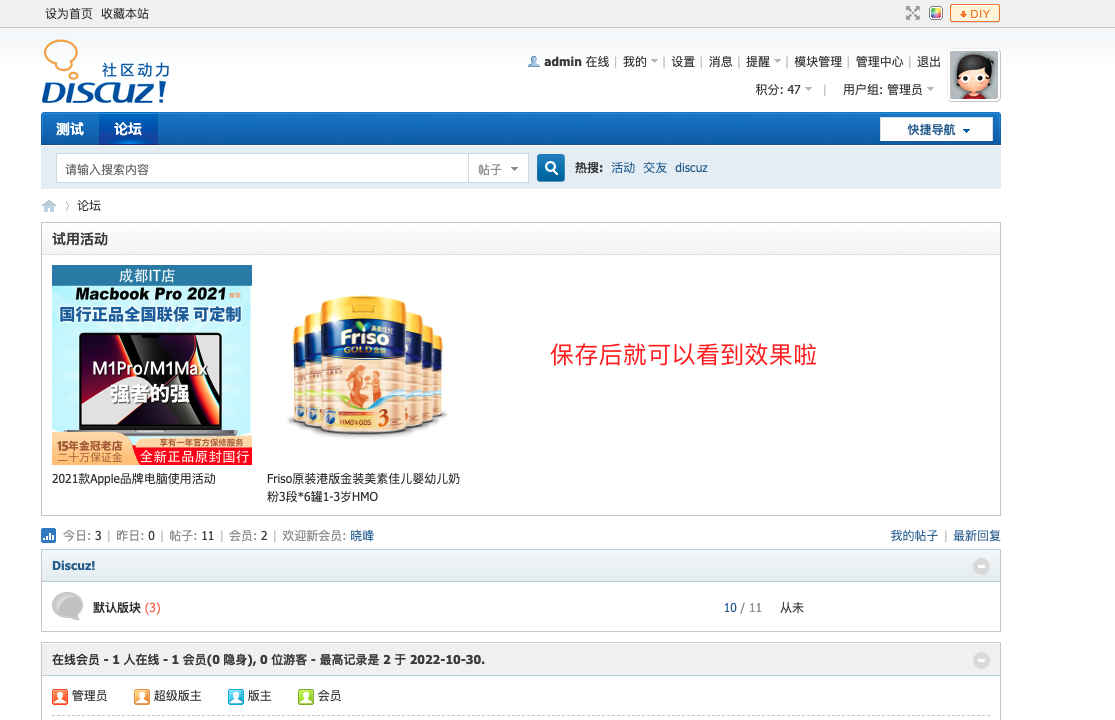Click the 退出 logout link
Image resolution: width=1115 pixels, height=720 pixels.
(929, 62)
